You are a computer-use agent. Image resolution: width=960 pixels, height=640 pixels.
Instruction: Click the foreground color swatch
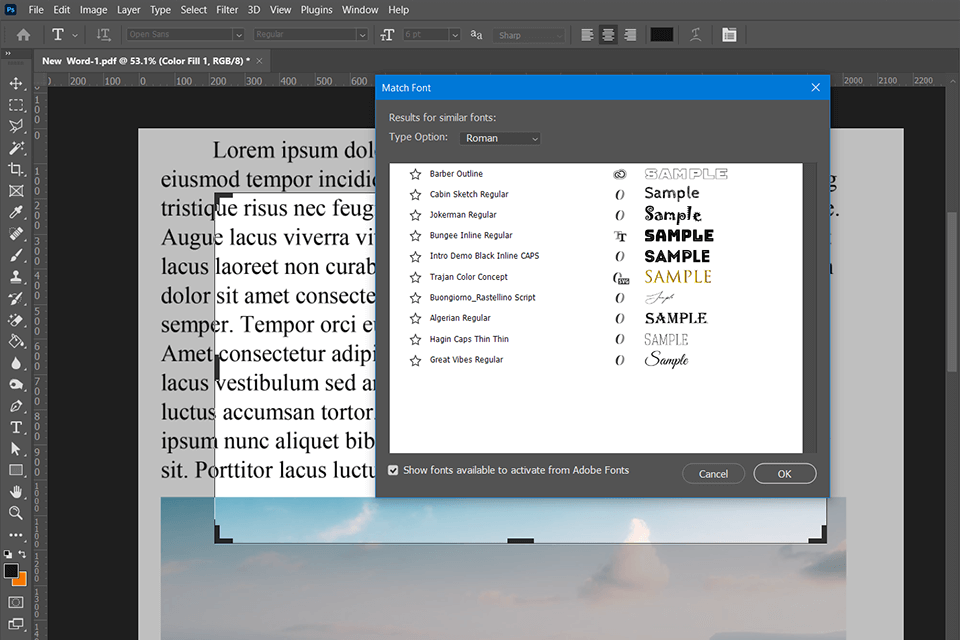[10, 570]
